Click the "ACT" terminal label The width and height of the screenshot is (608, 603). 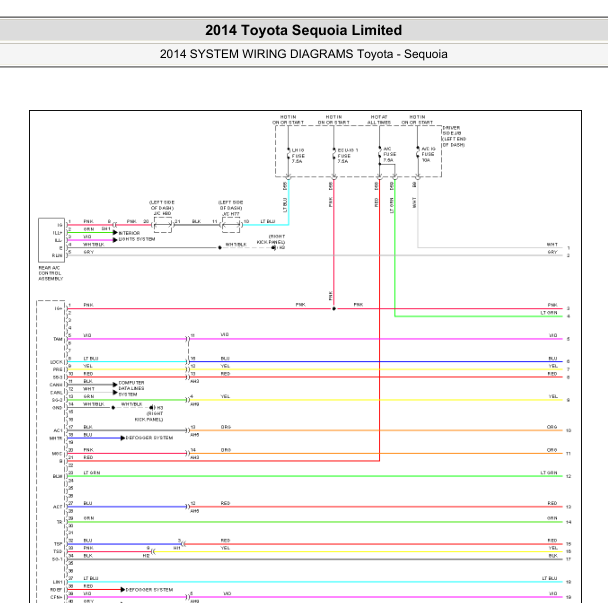[x=57, y=507]
